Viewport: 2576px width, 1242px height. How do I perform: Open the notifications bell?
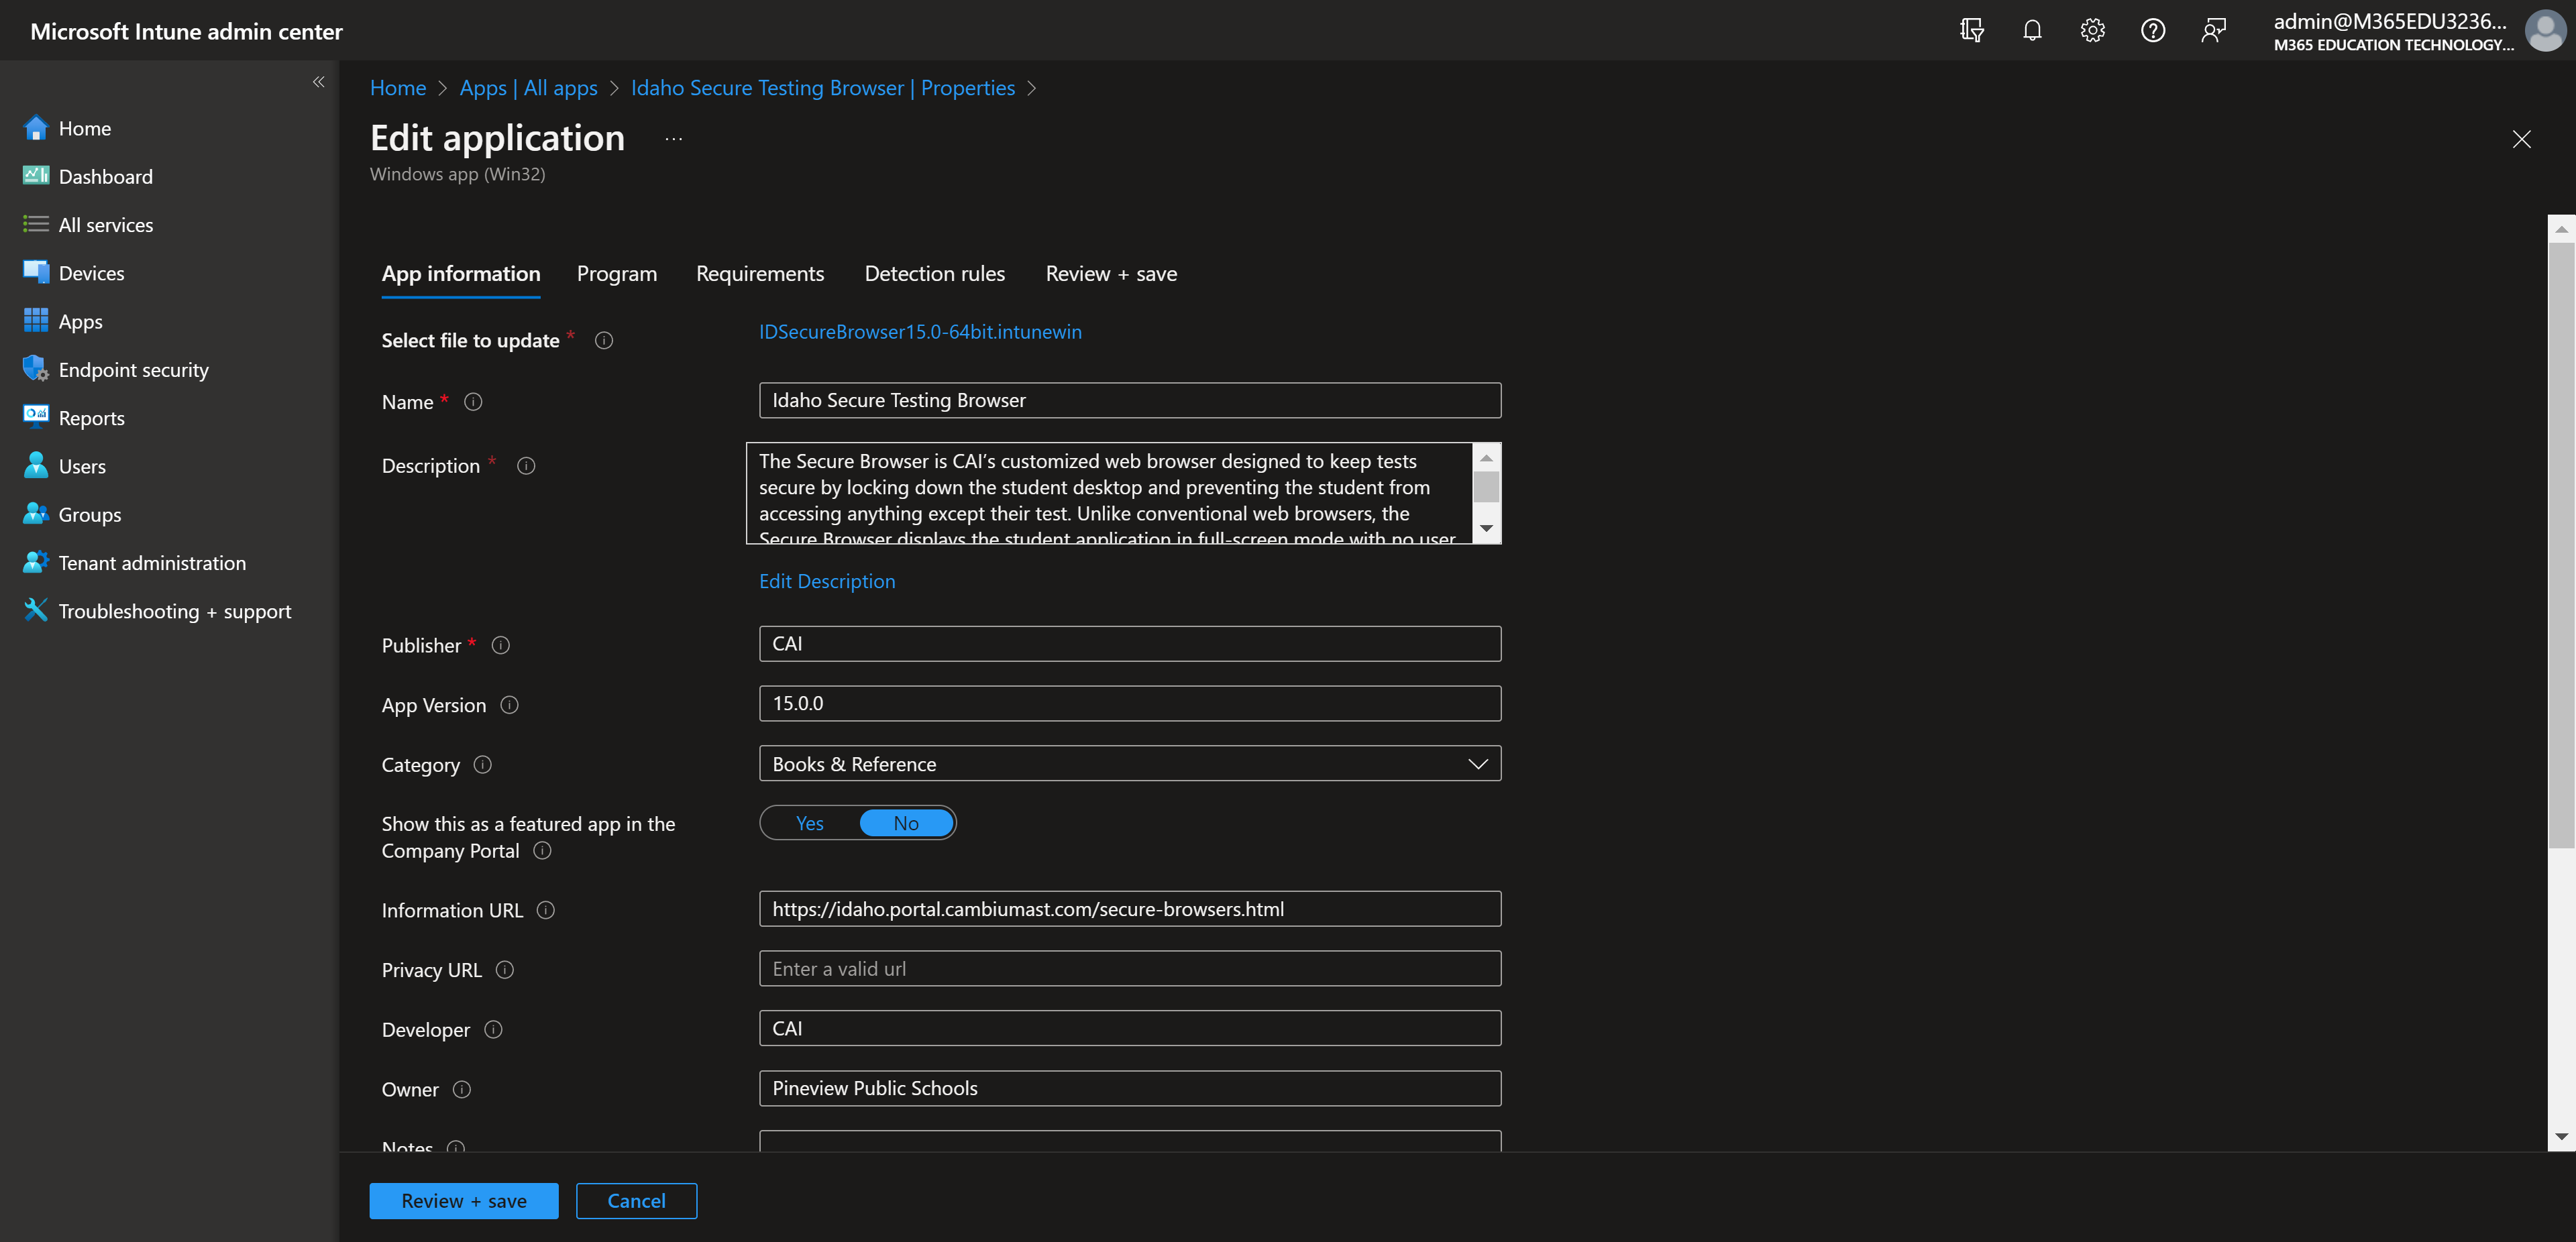pos(2032,30)
